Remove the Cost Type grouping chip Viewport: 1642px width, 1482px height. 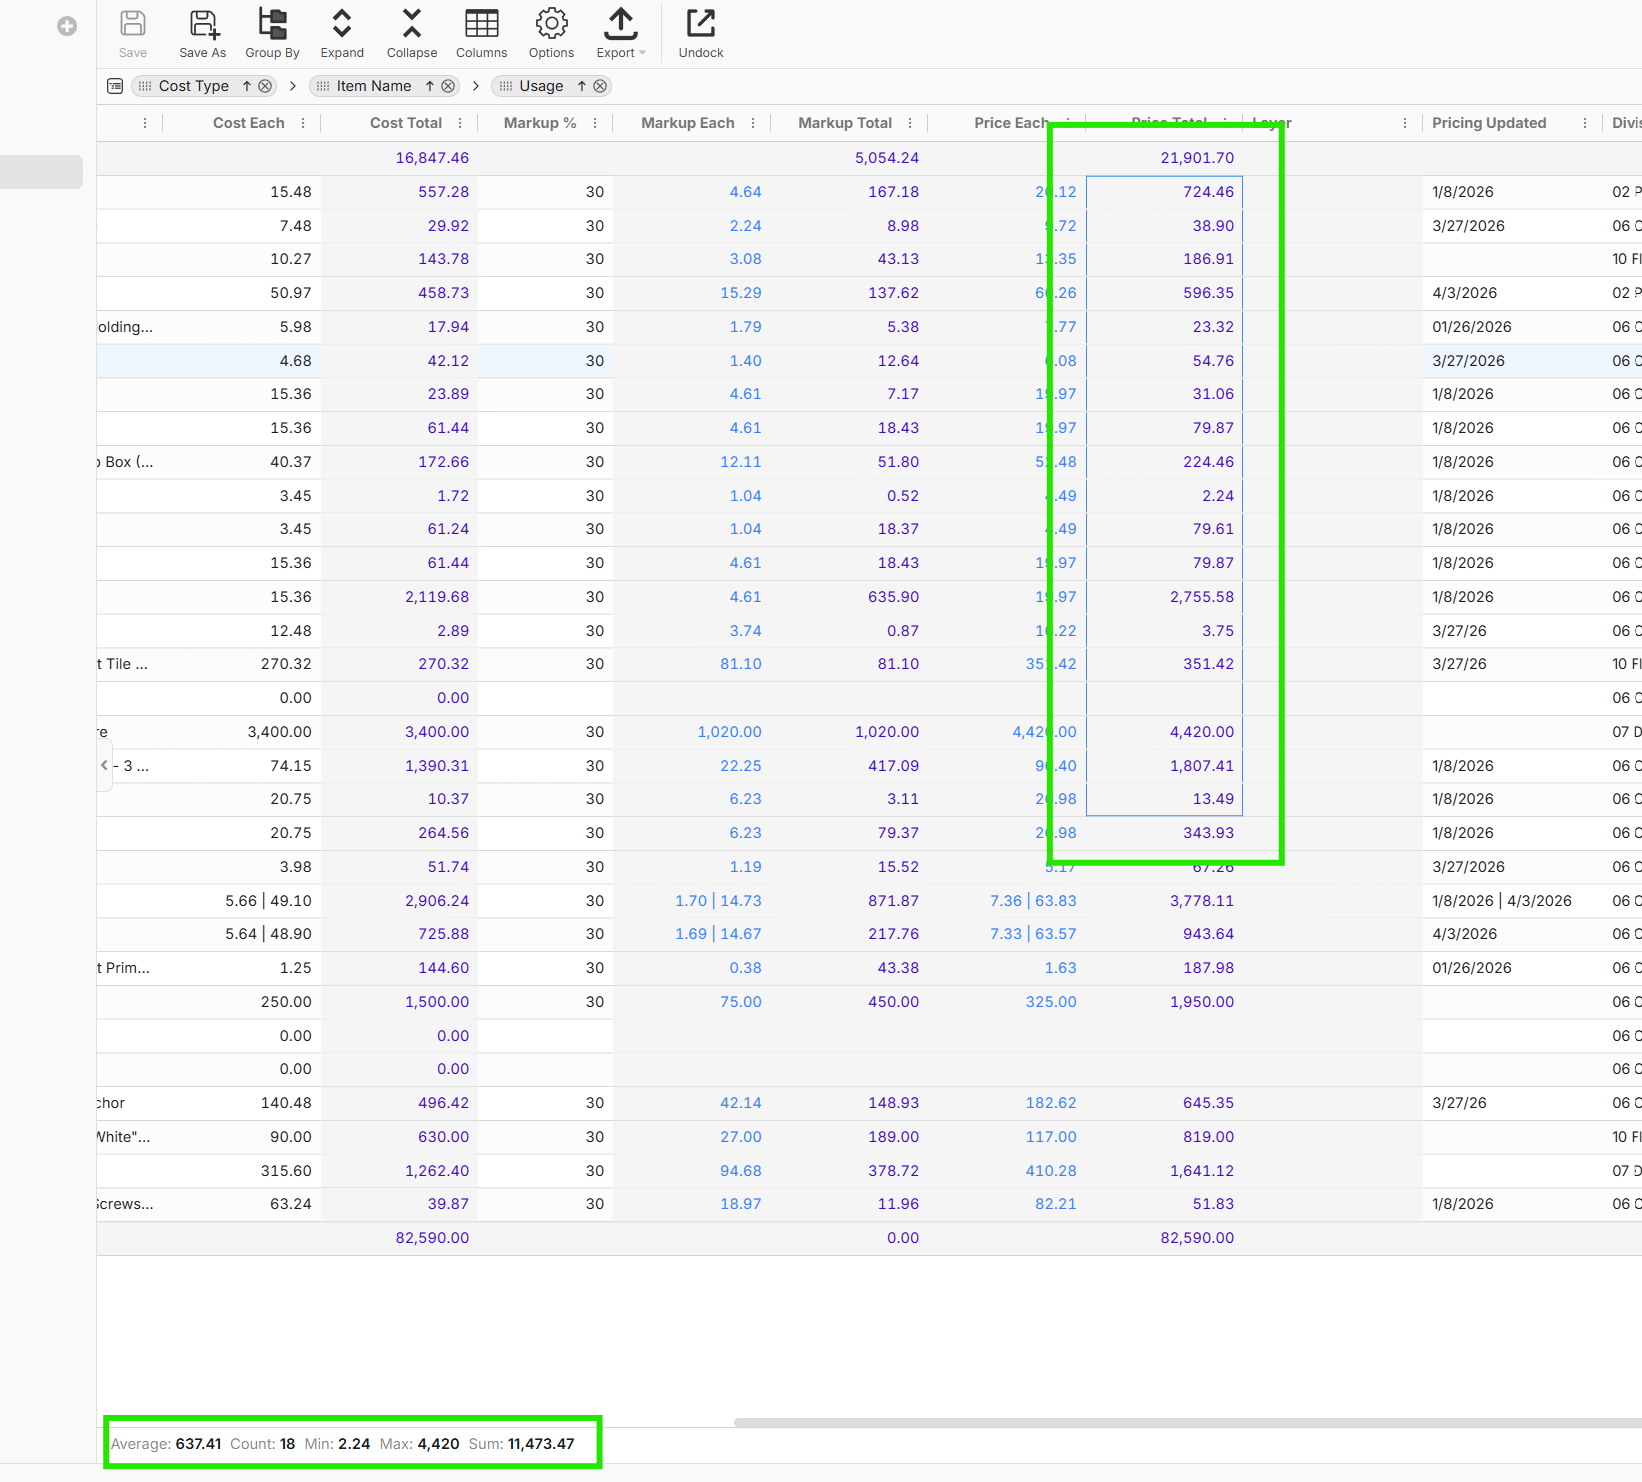[x=265, y=86]
